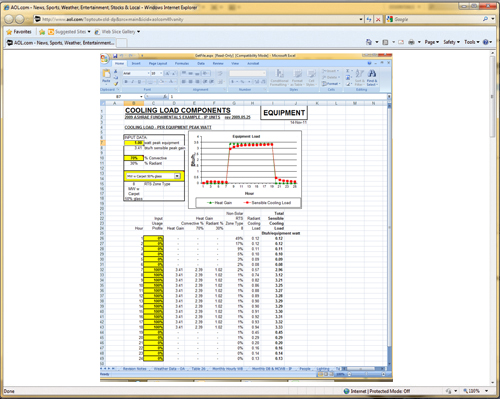Click the COOLING LOAD COMPONENTS title
Viewport: 500px width, 399px height.
click(178, 110)
